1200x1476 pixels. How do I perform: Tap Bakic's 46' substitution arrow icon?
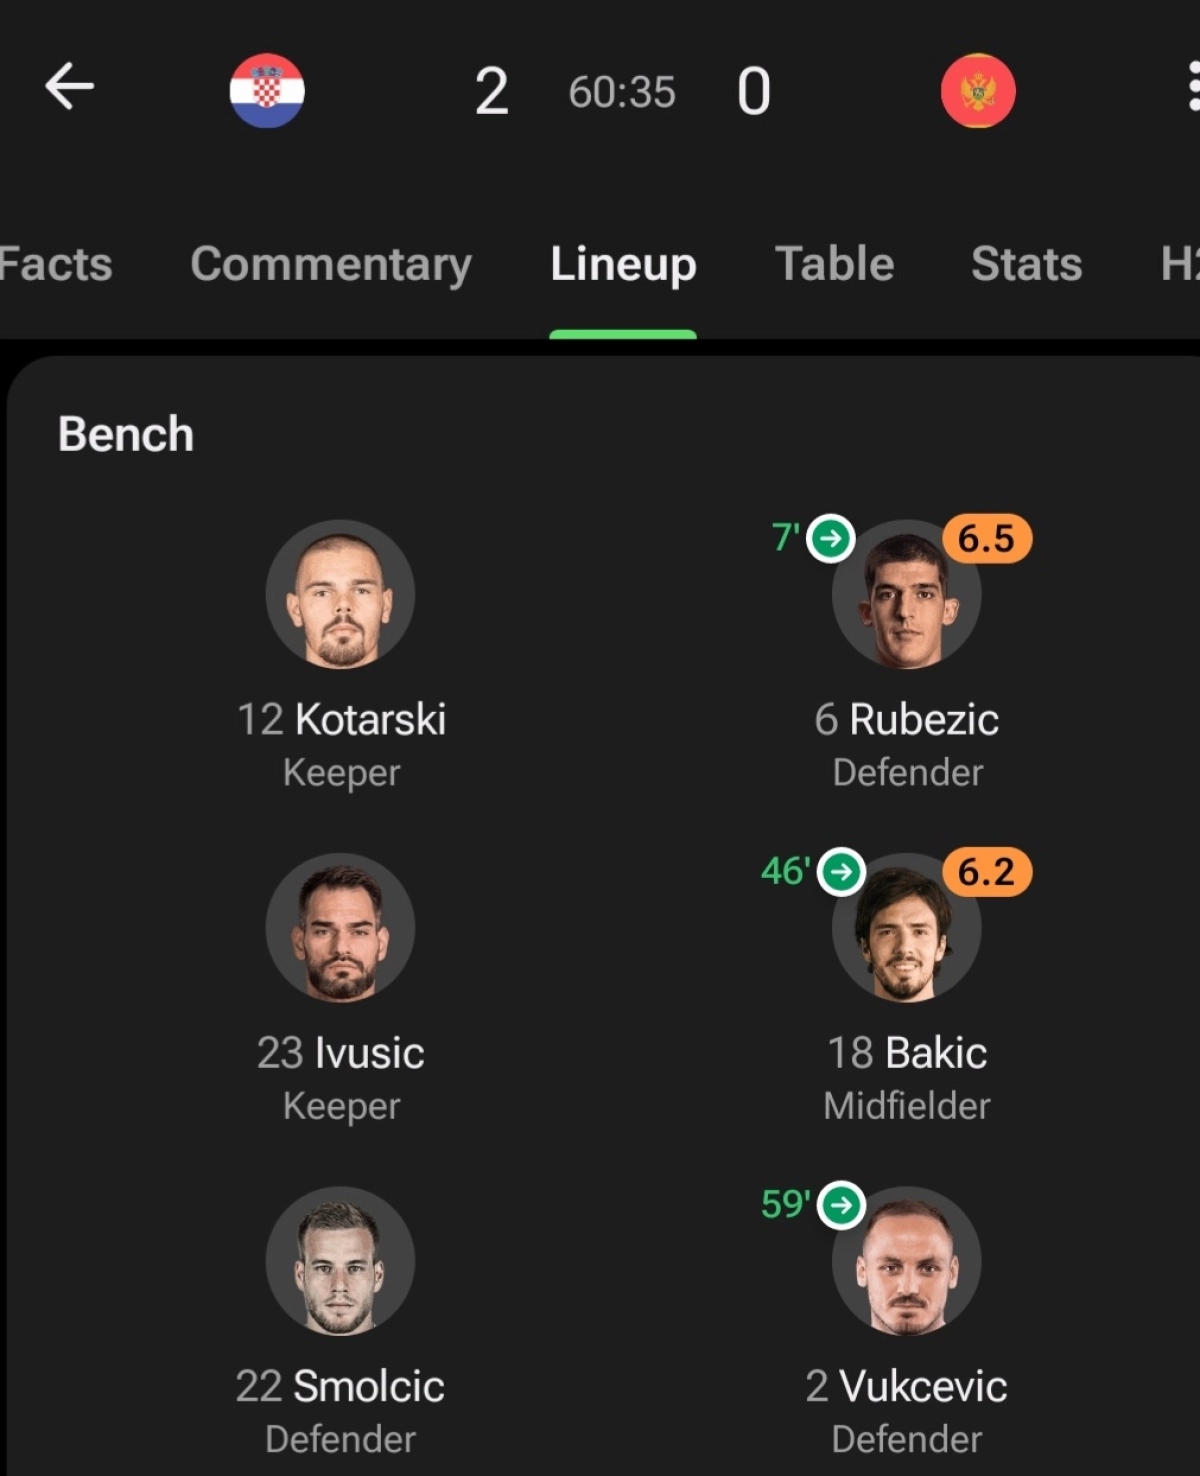(841, 872)
